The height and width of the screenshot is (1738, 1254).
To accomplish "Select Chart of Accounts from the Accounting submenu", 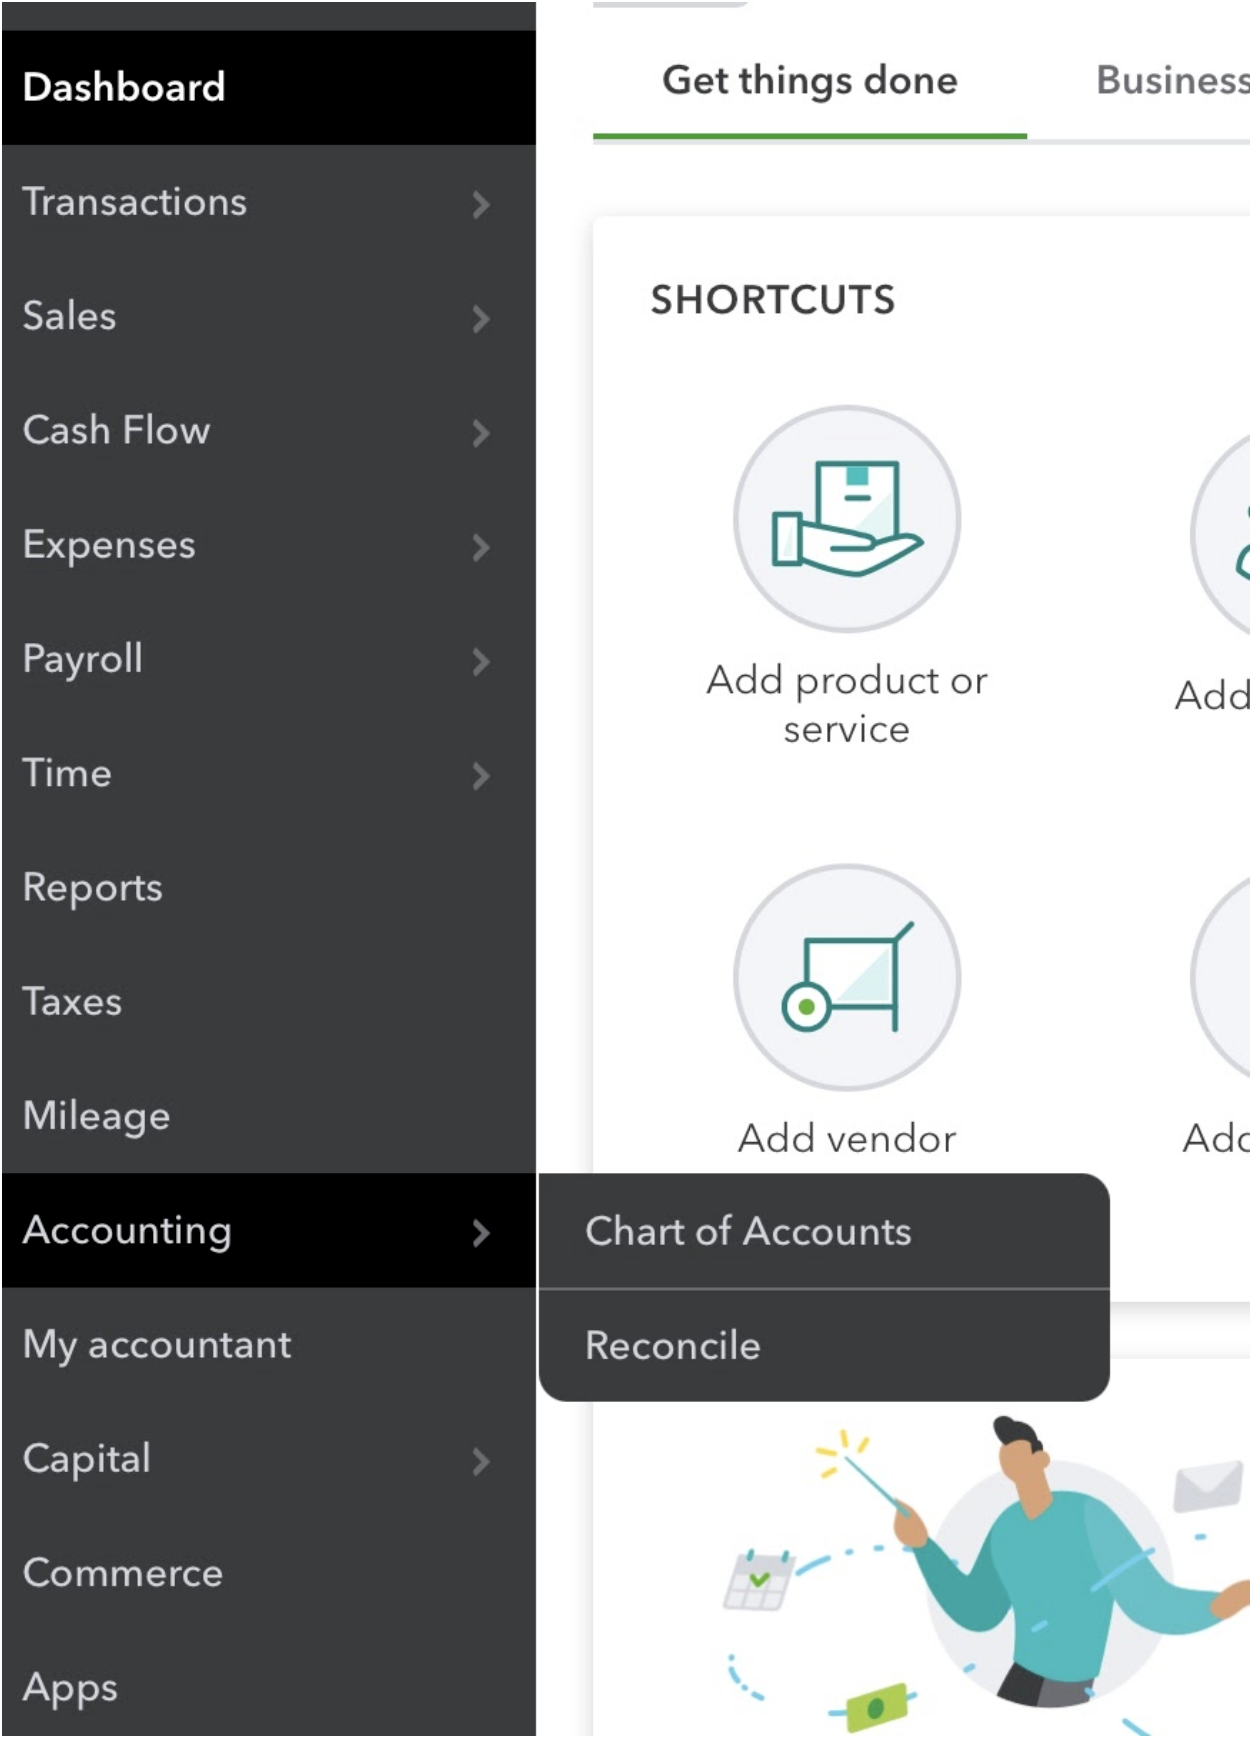I will pos(748,1230).
